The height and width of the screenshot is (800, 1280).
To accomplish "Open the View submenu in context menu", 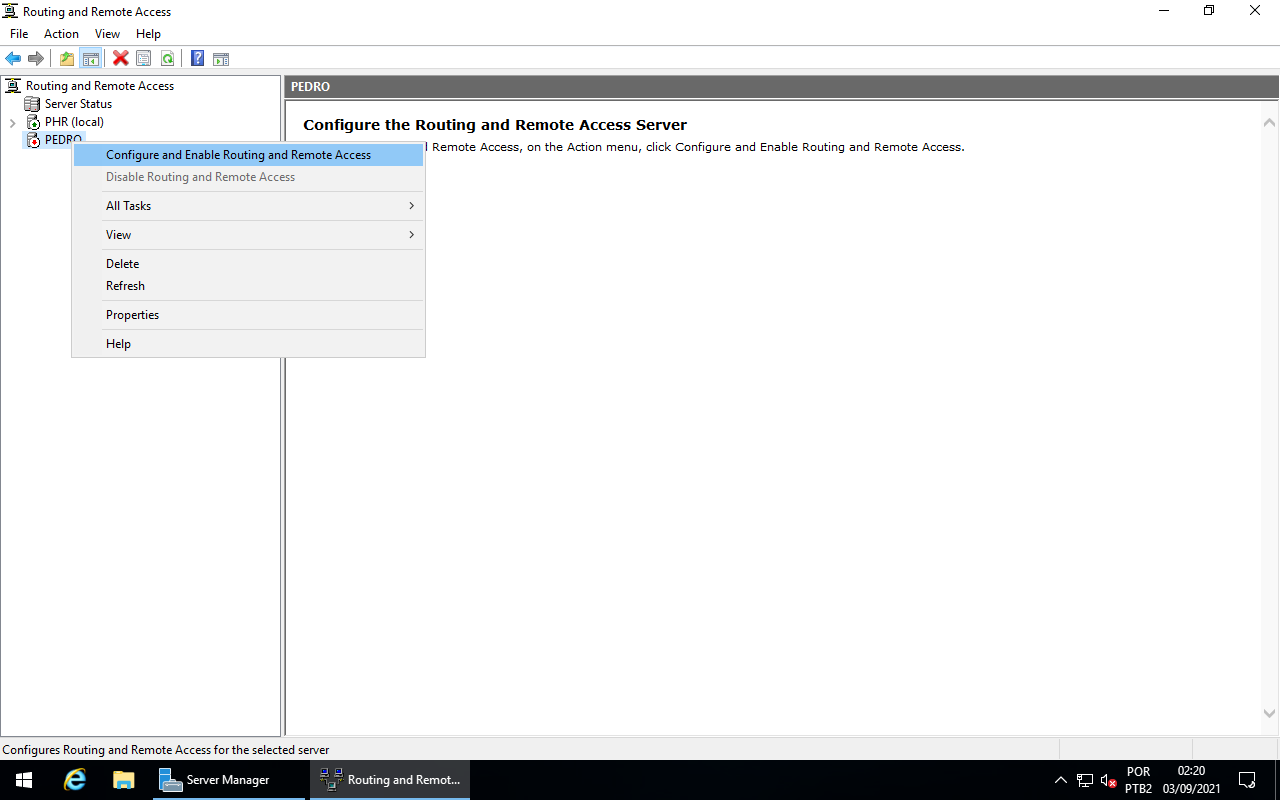I will (118, 234).
